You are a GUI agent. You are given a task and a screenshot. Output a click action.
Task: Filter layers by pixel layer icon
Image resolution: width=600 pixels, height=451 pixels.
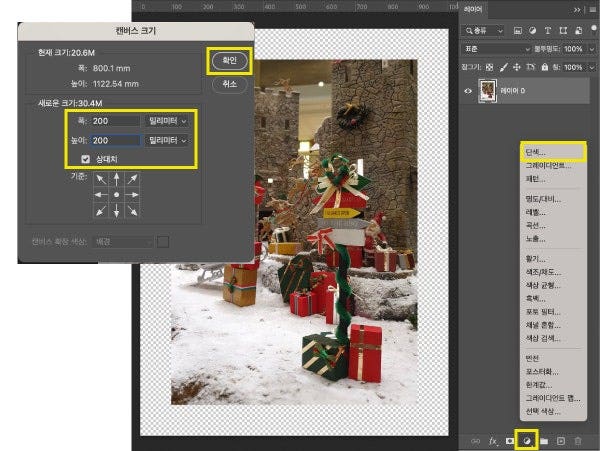pos(517,31)
